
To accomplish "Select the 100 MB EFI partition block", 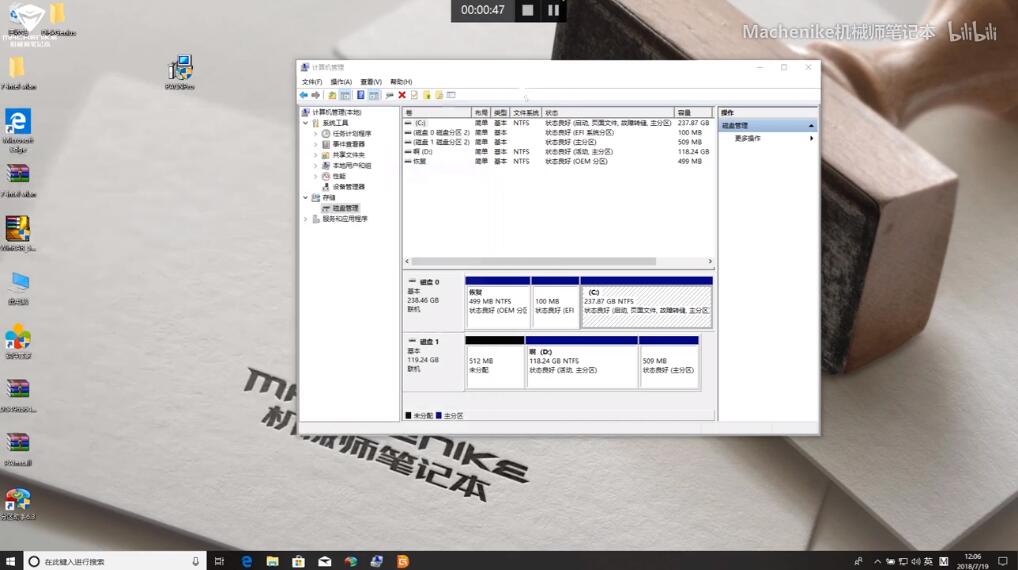I will point(555,302).
